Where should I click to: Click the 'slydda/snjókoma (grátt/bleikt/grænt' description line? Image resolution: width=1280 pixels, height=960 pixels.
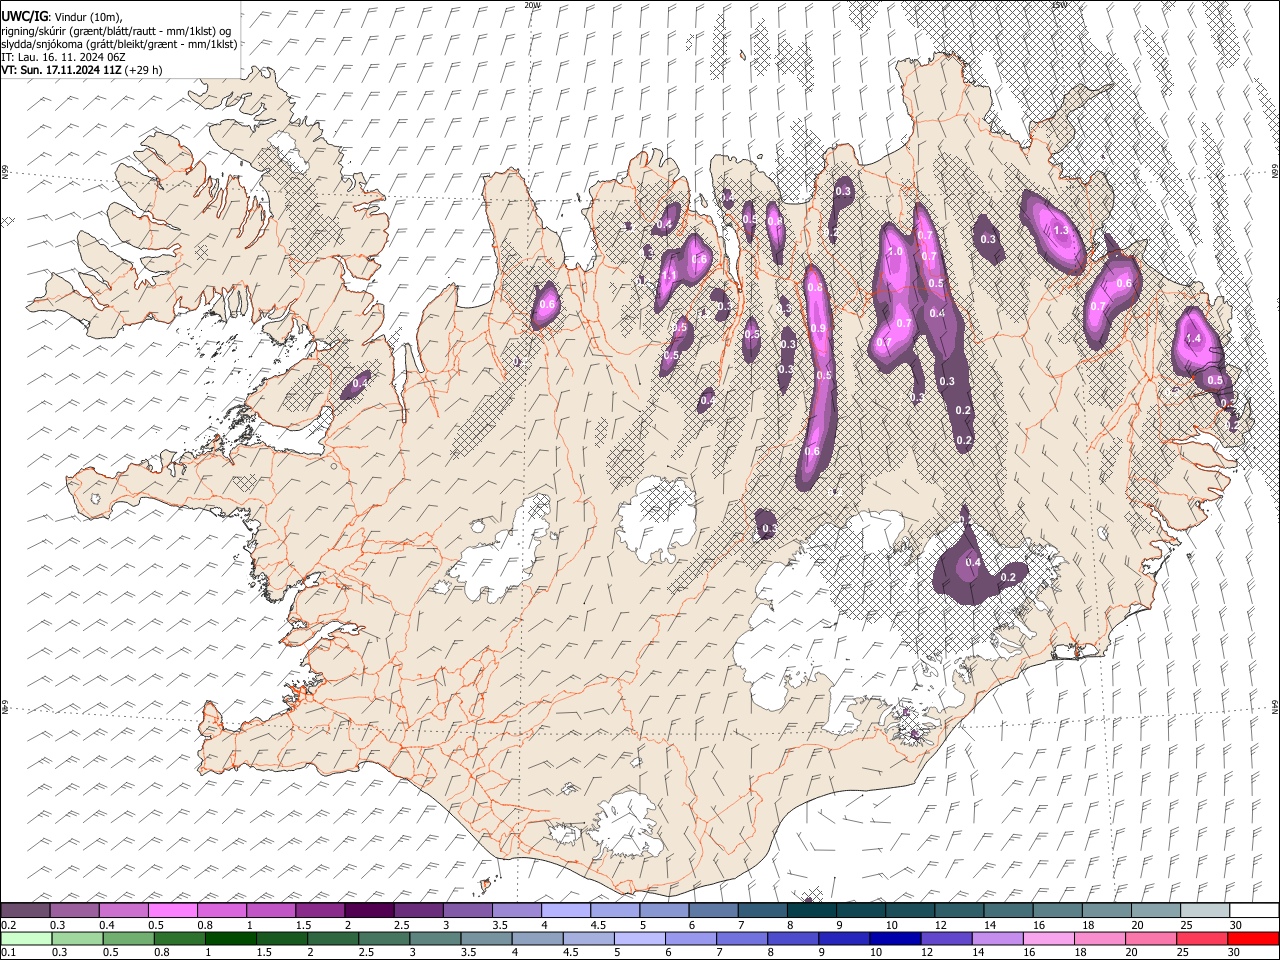pos(119,44)
